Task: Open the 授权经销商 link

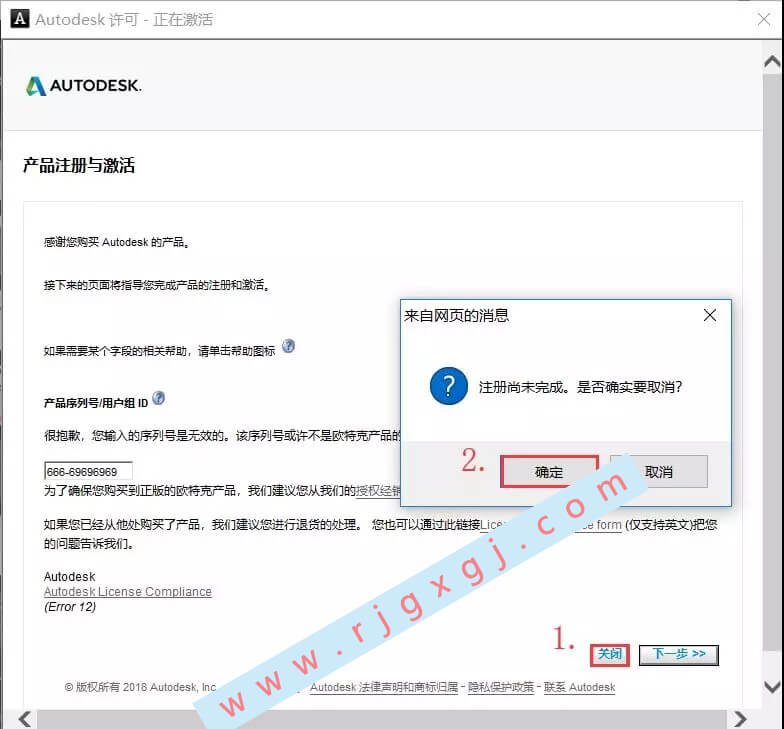Action: (x=378, y=490)
